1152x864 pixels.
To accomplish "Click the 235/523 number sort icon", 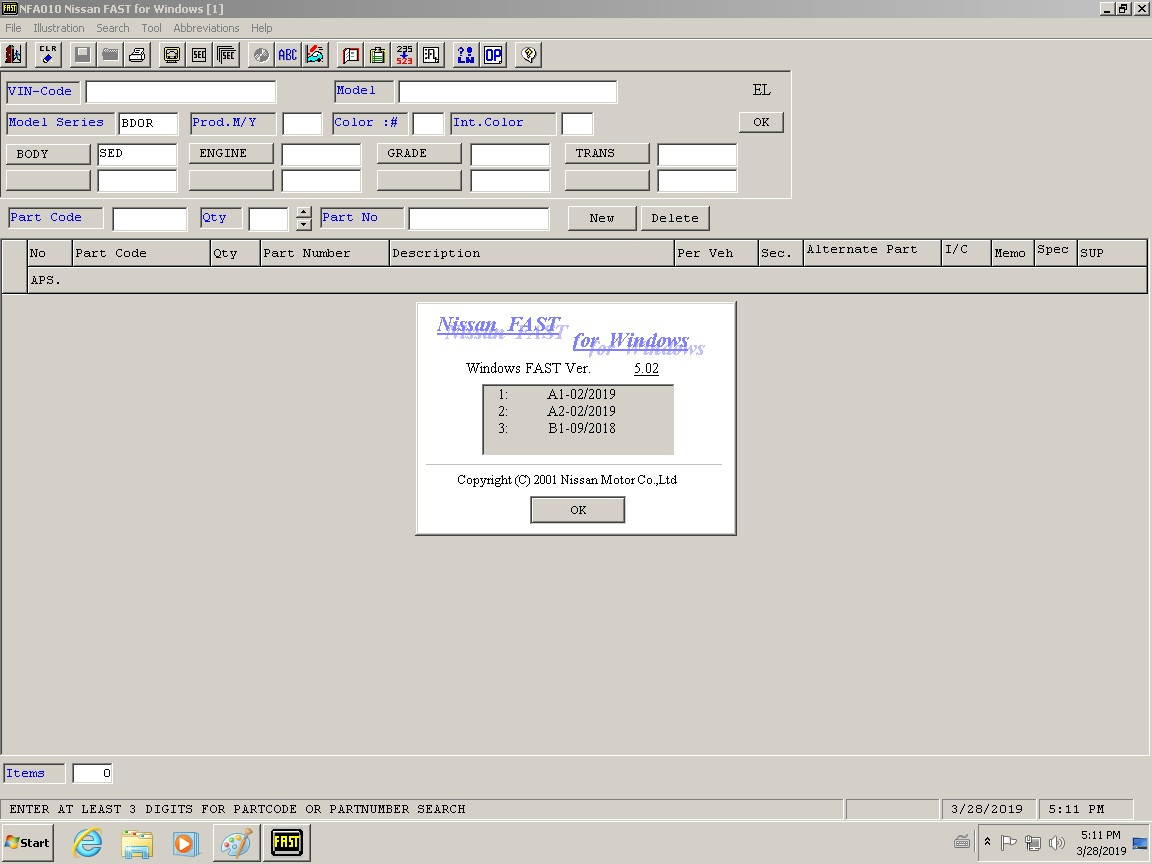I will pos(404,55).
